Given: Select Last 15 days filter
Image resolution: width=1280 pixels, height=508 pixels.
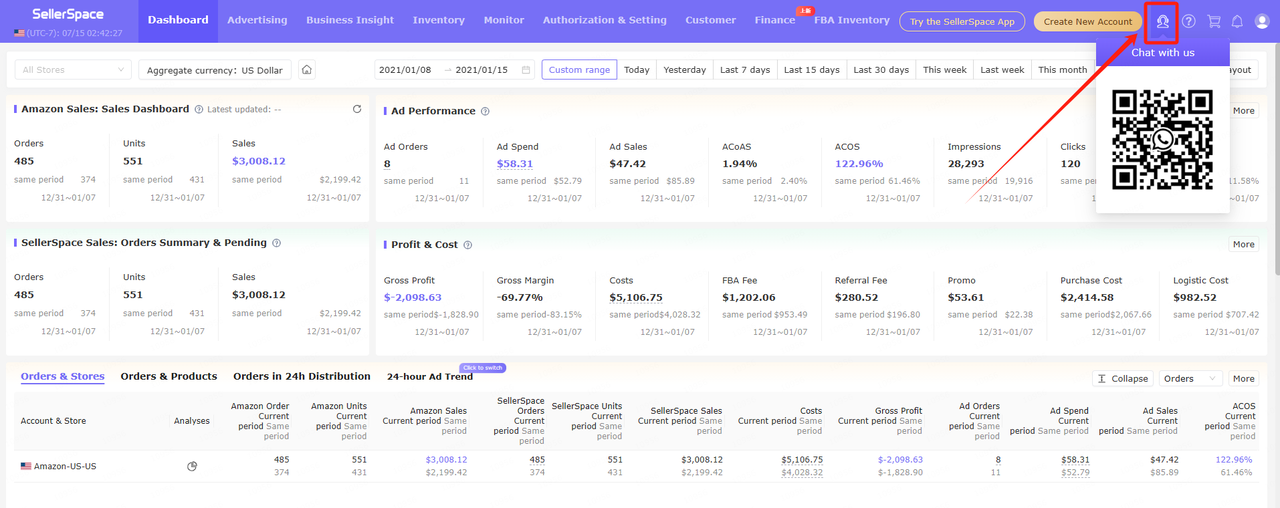Looking at the screenshot, I should [812, 70].
